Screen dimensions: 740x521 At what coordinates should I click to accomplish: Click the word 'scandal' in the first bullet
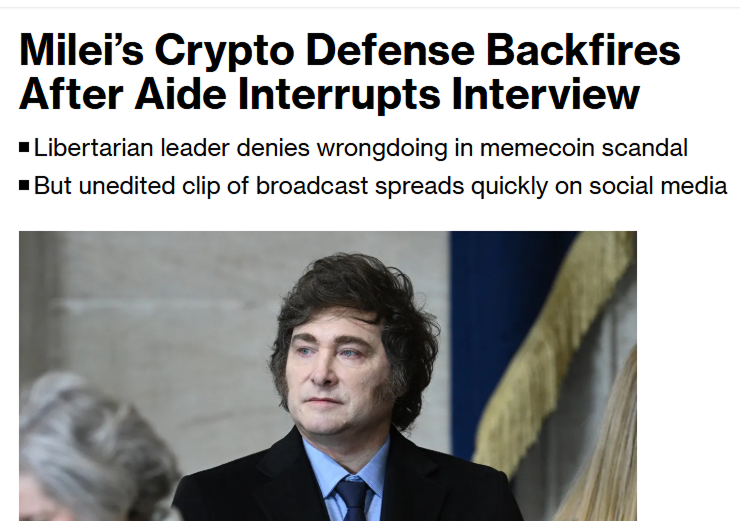coord(644,148)
